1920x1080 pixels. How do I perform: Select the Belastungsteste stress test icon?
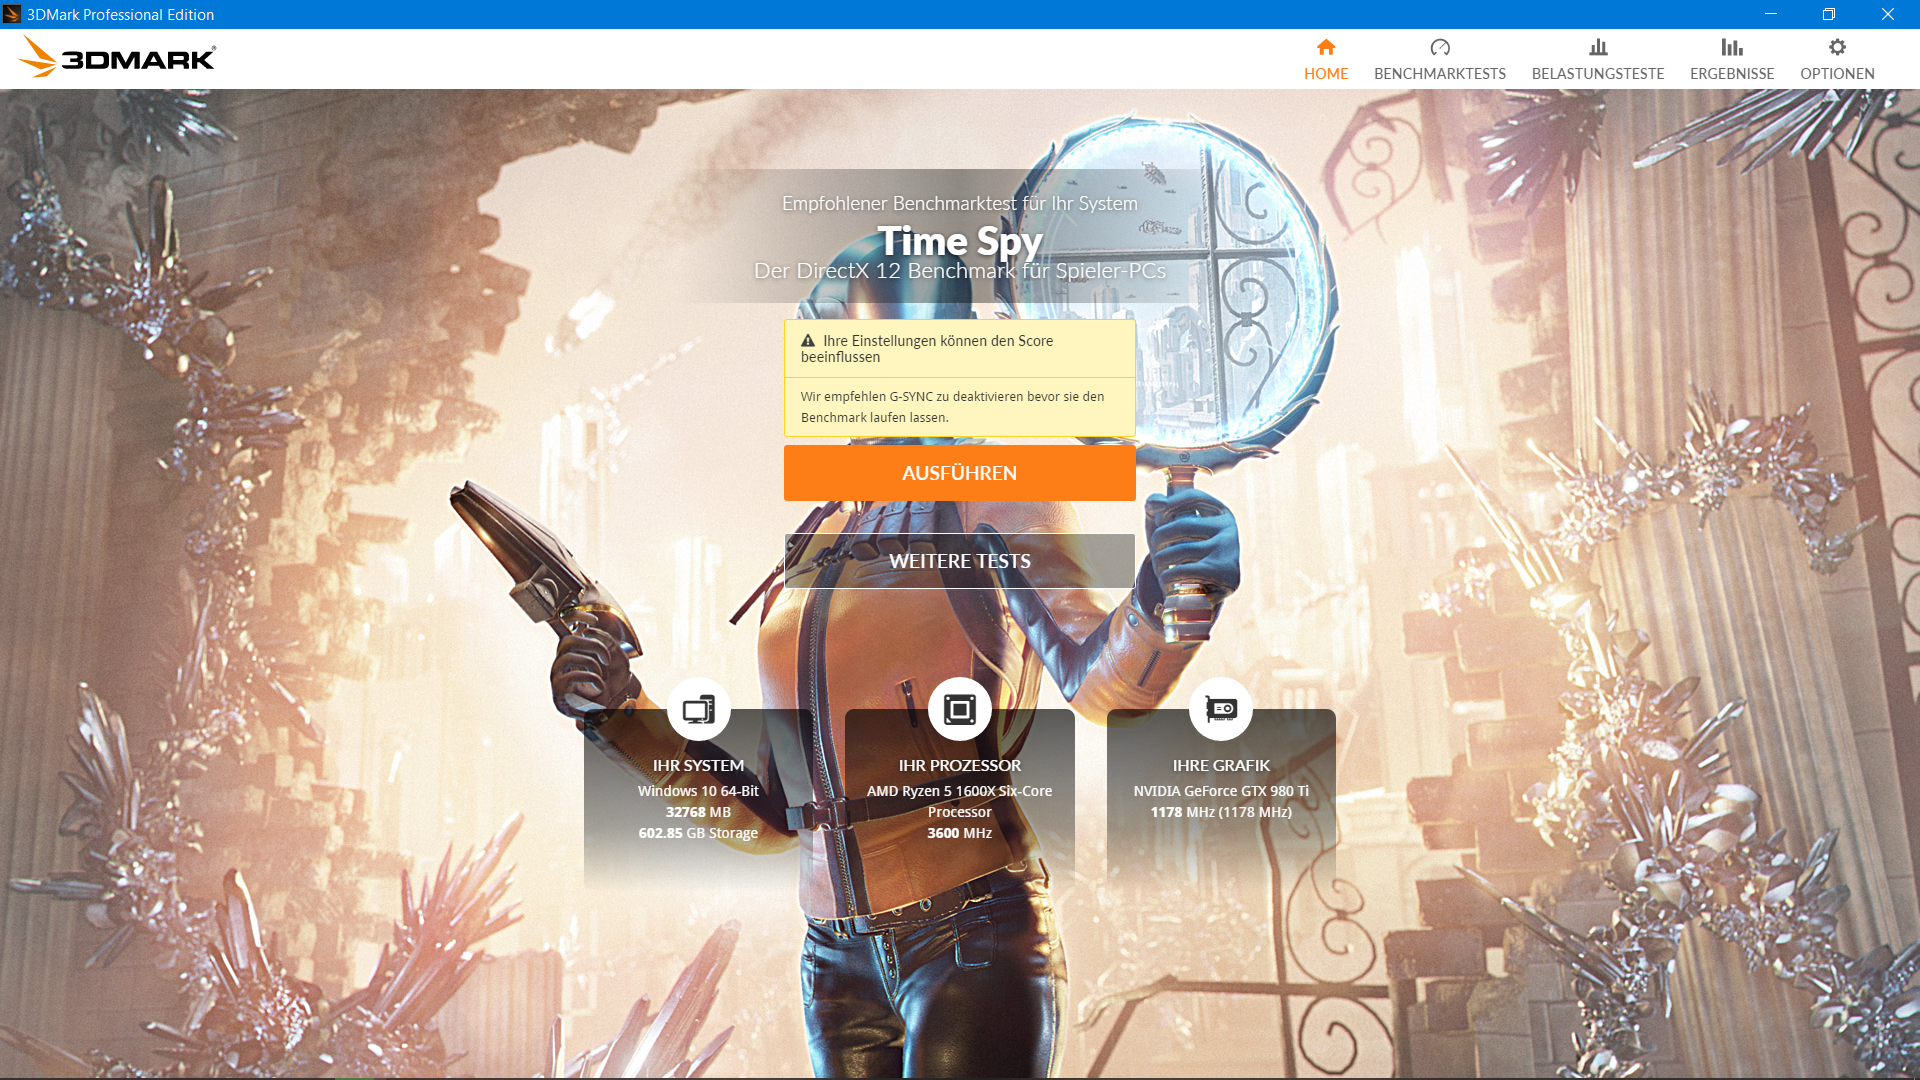pos(1598,47)
